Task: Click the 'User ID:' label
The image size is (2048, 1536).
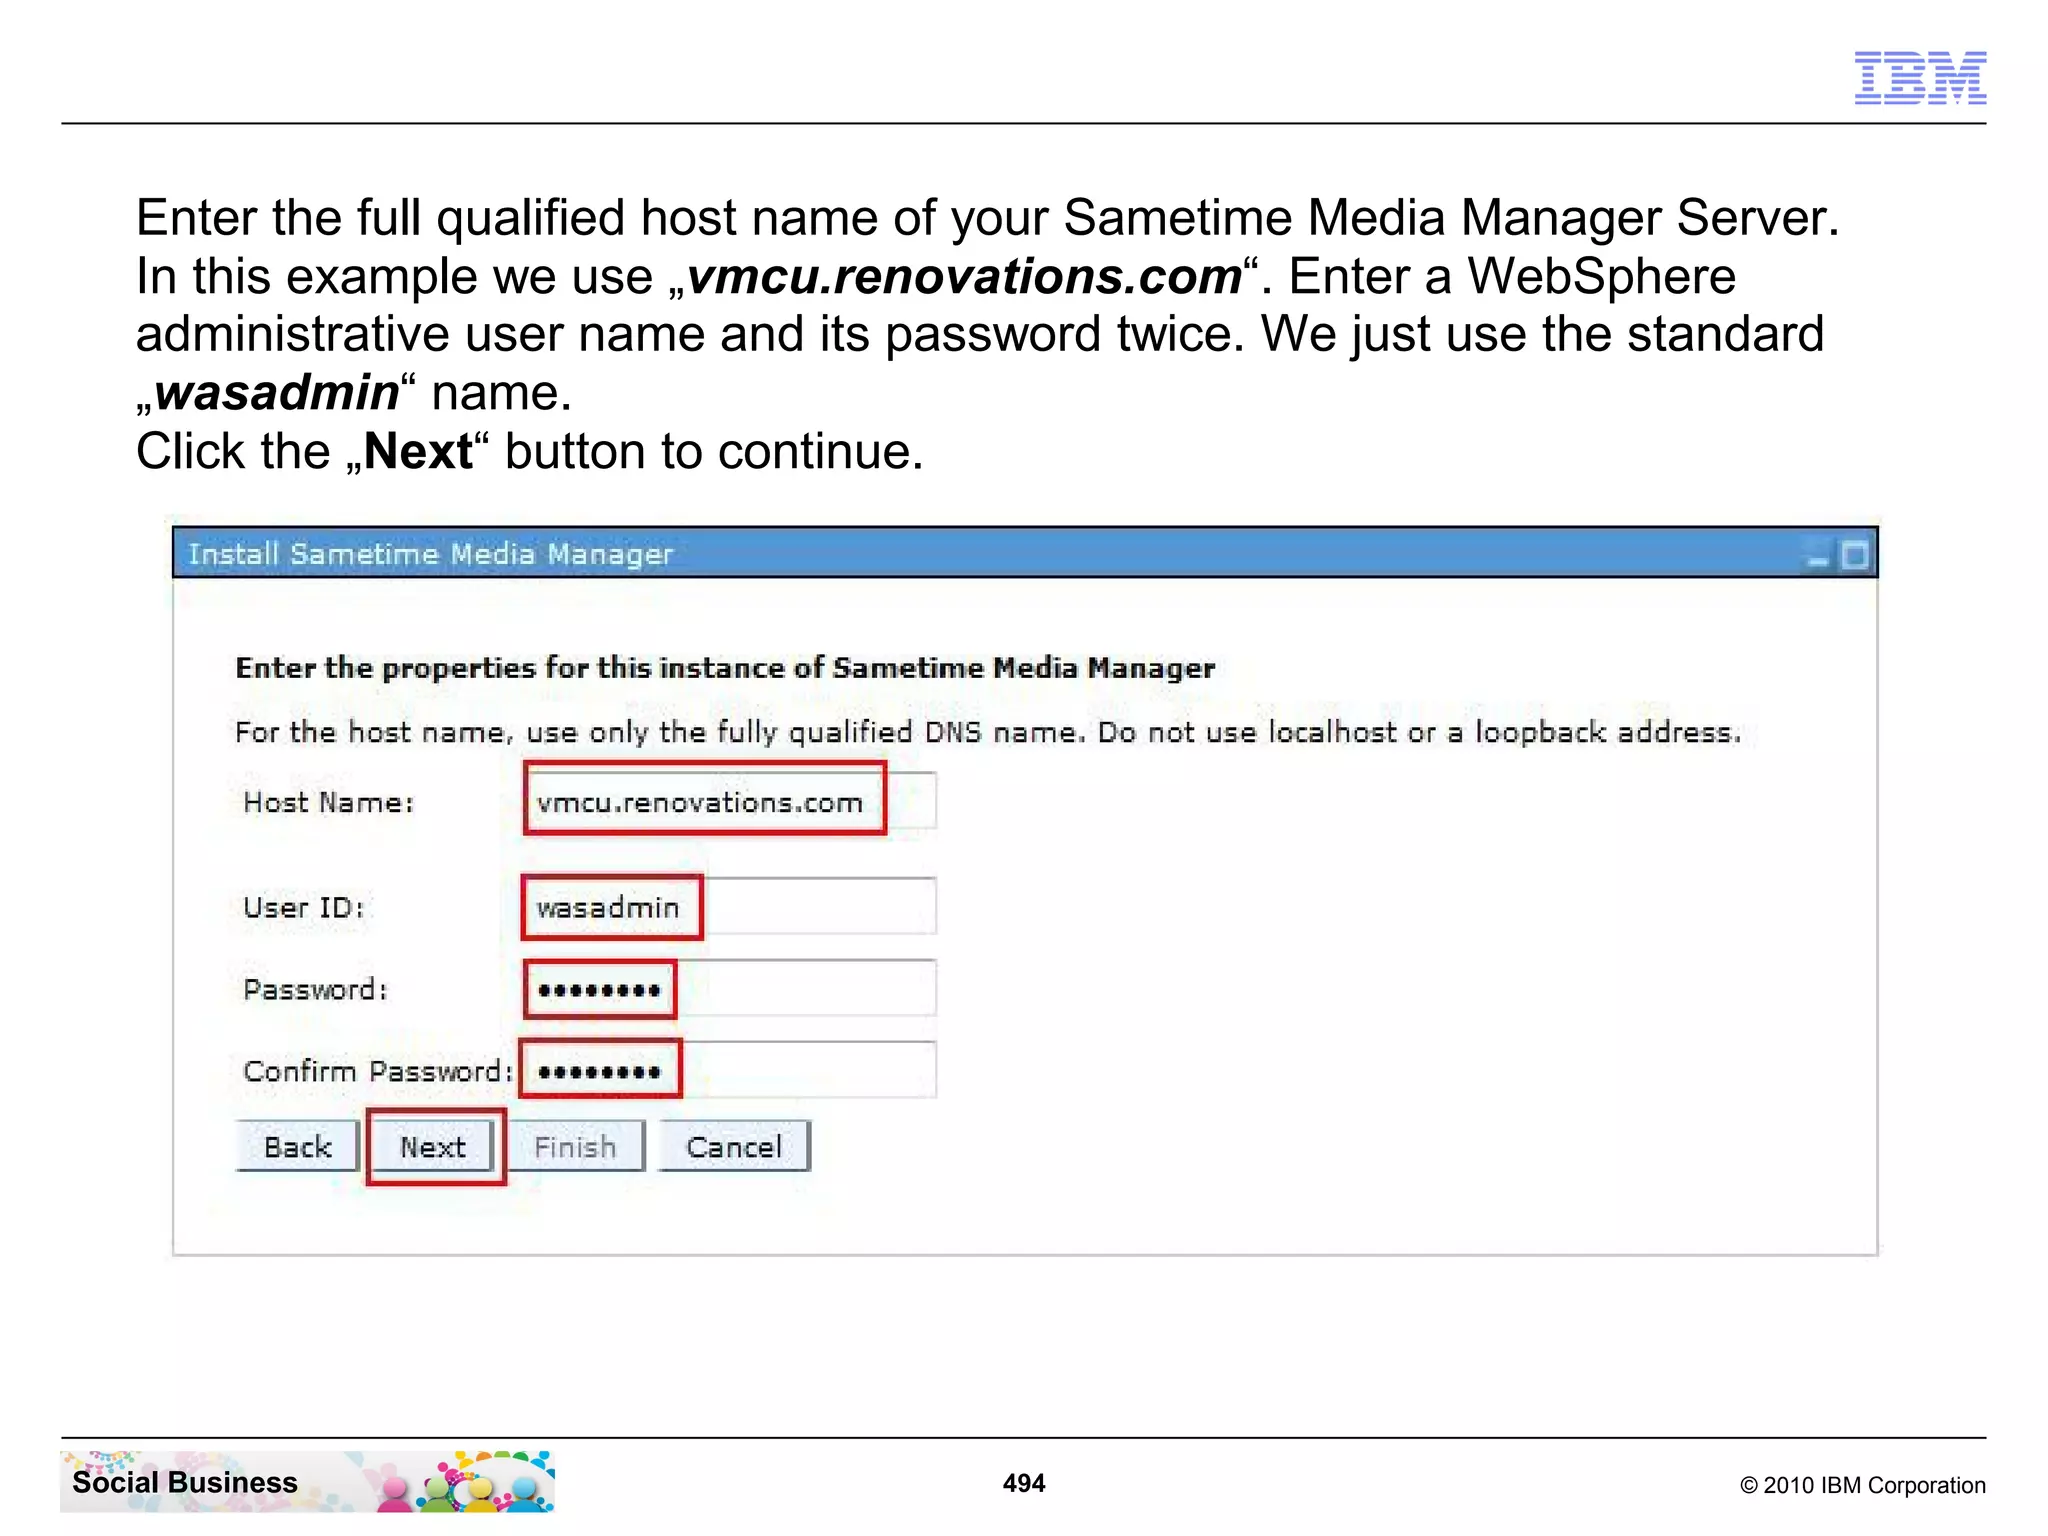Action: [x=304, y=907]
